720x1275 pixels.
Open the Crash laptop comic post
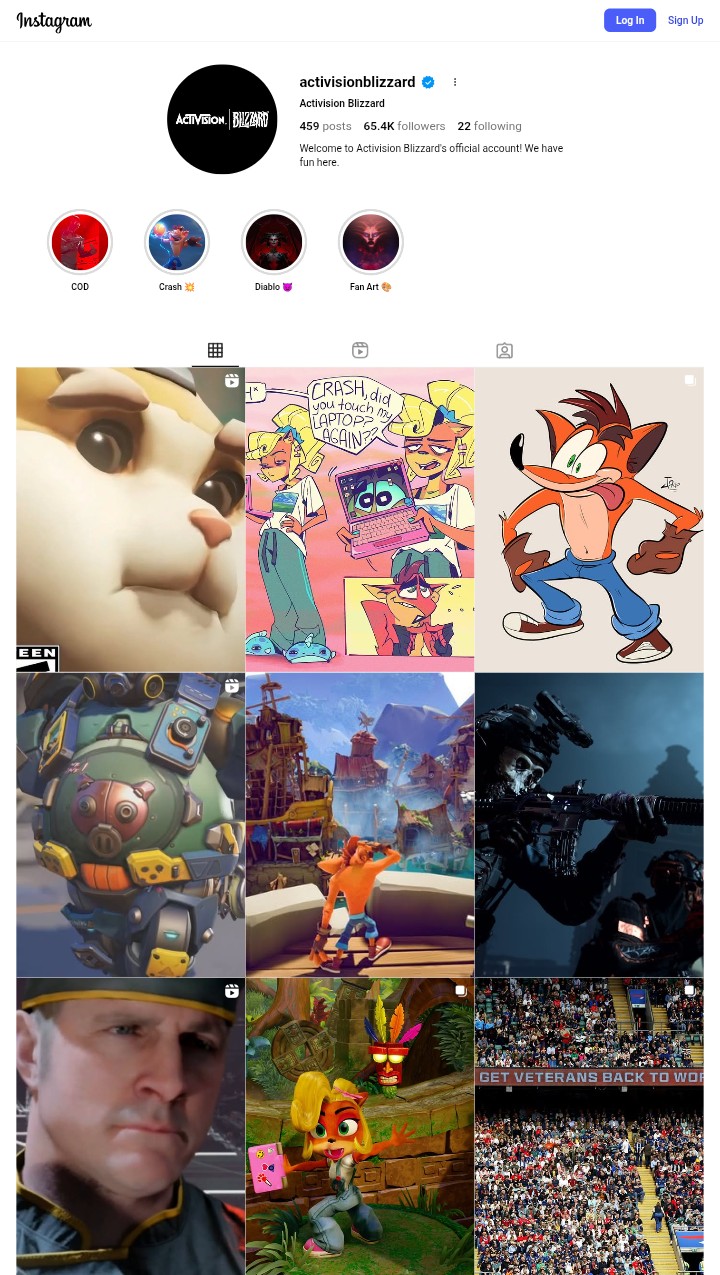(x=360, y=519)
